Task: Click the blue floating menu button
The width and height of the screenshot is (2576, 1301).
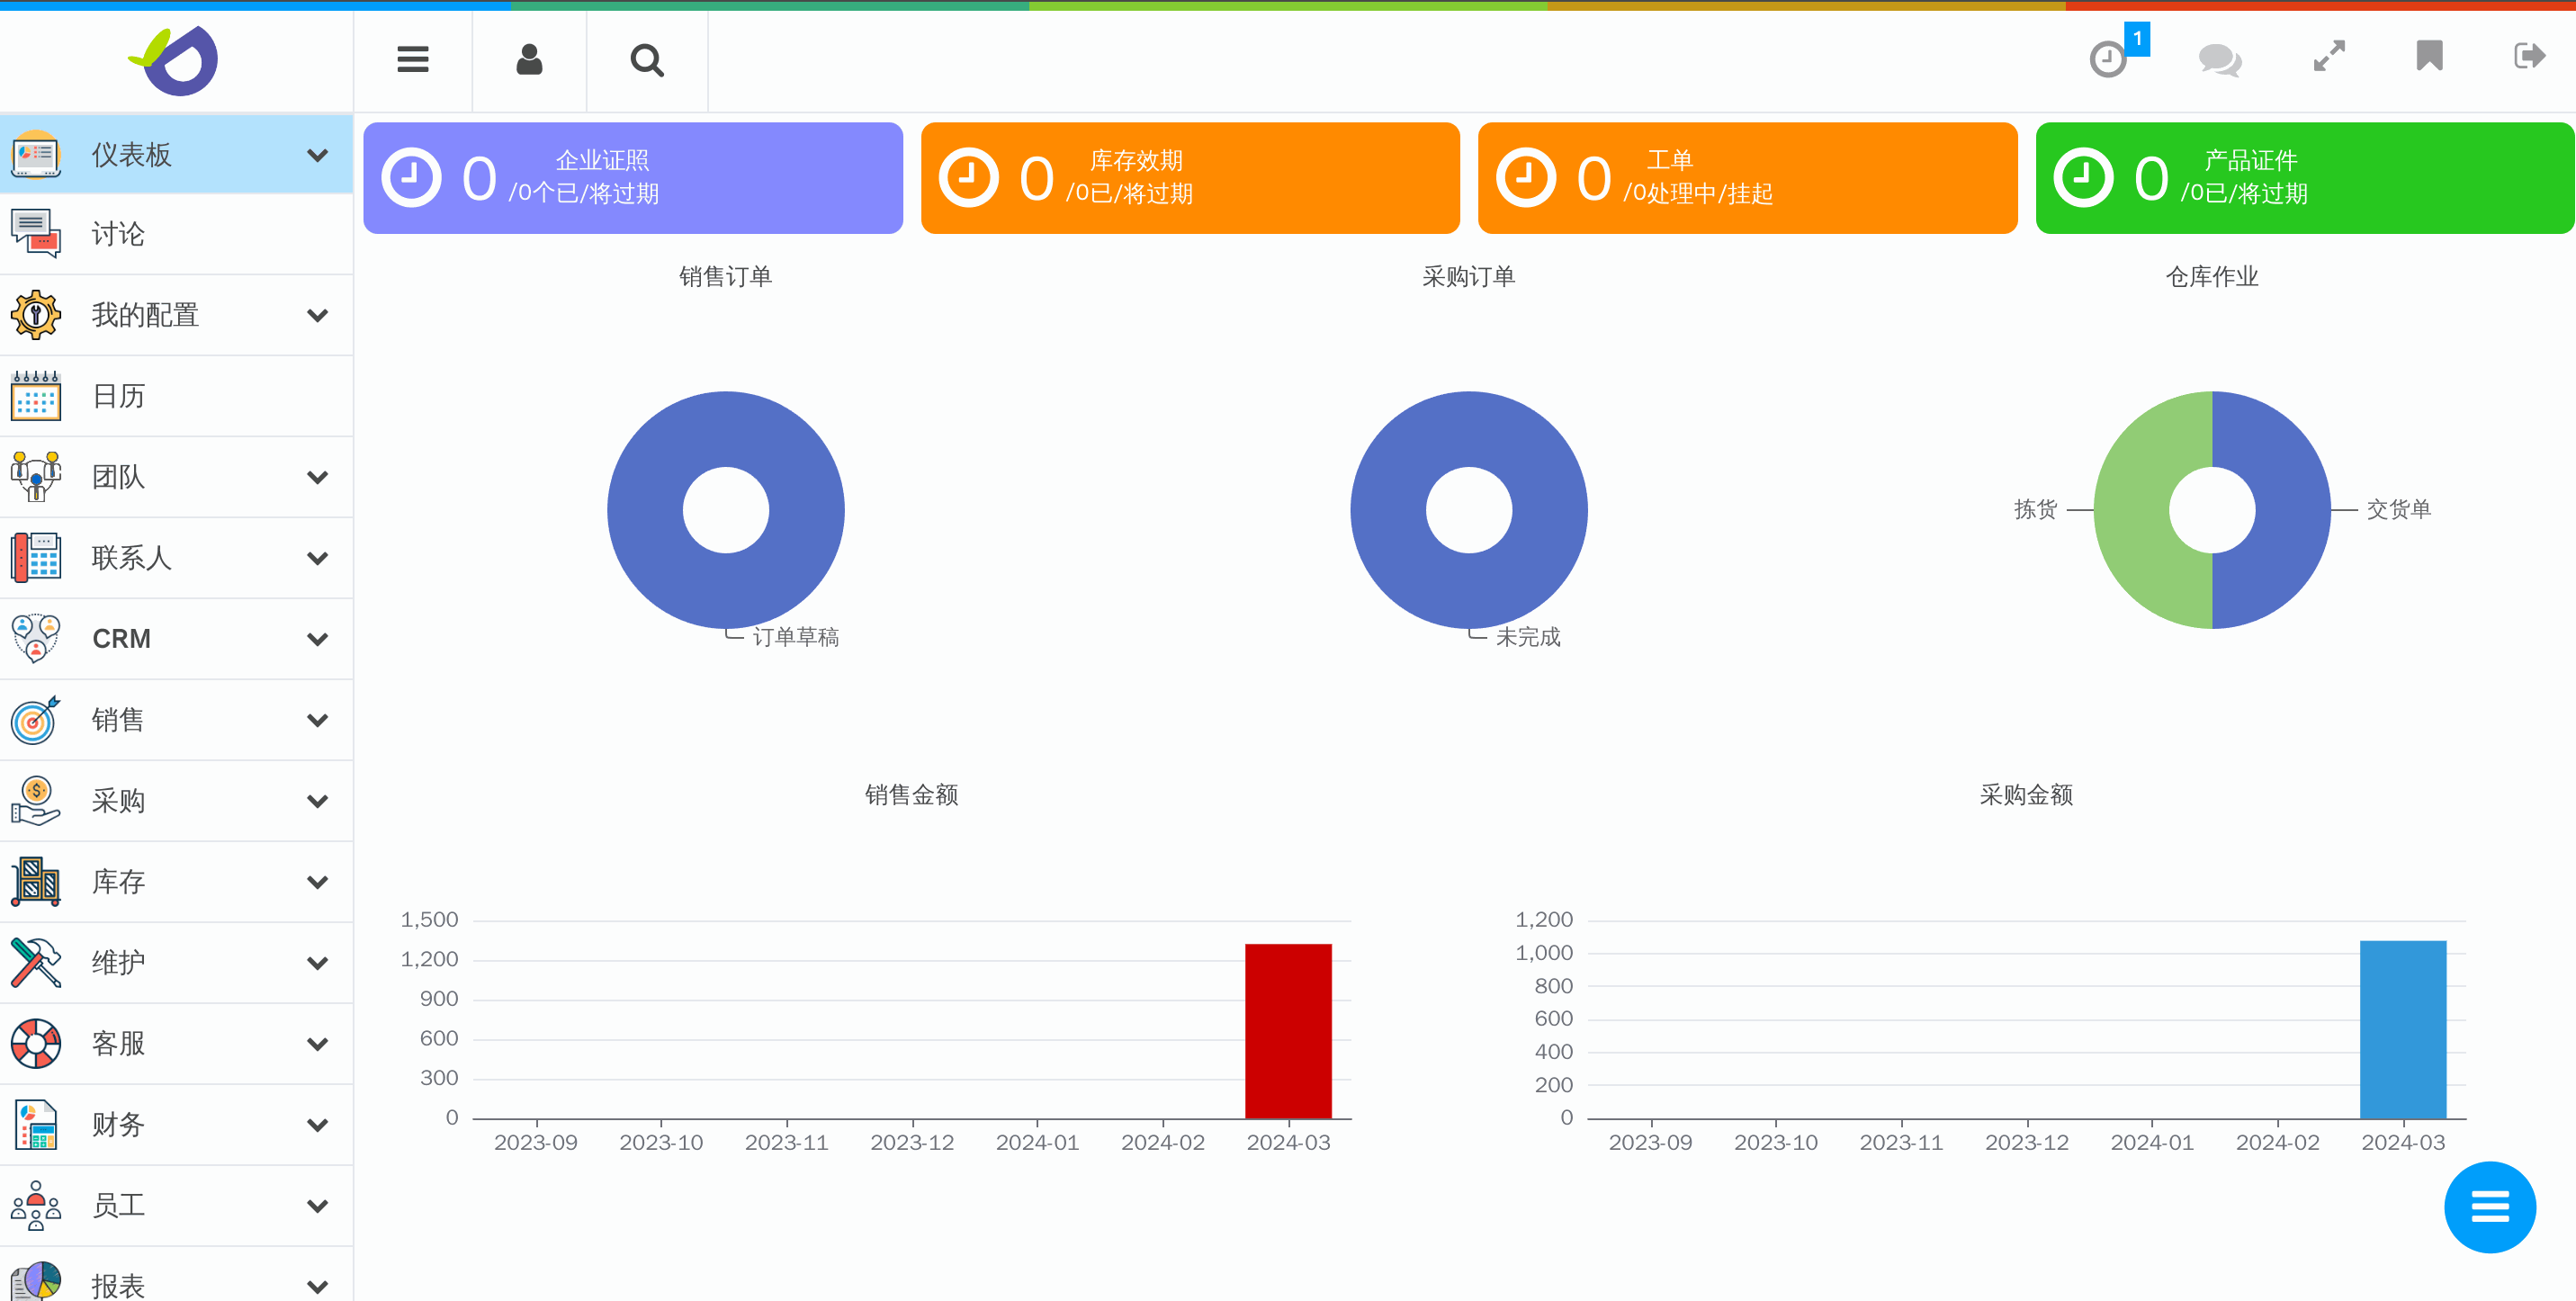Action: [2489, 1206]
